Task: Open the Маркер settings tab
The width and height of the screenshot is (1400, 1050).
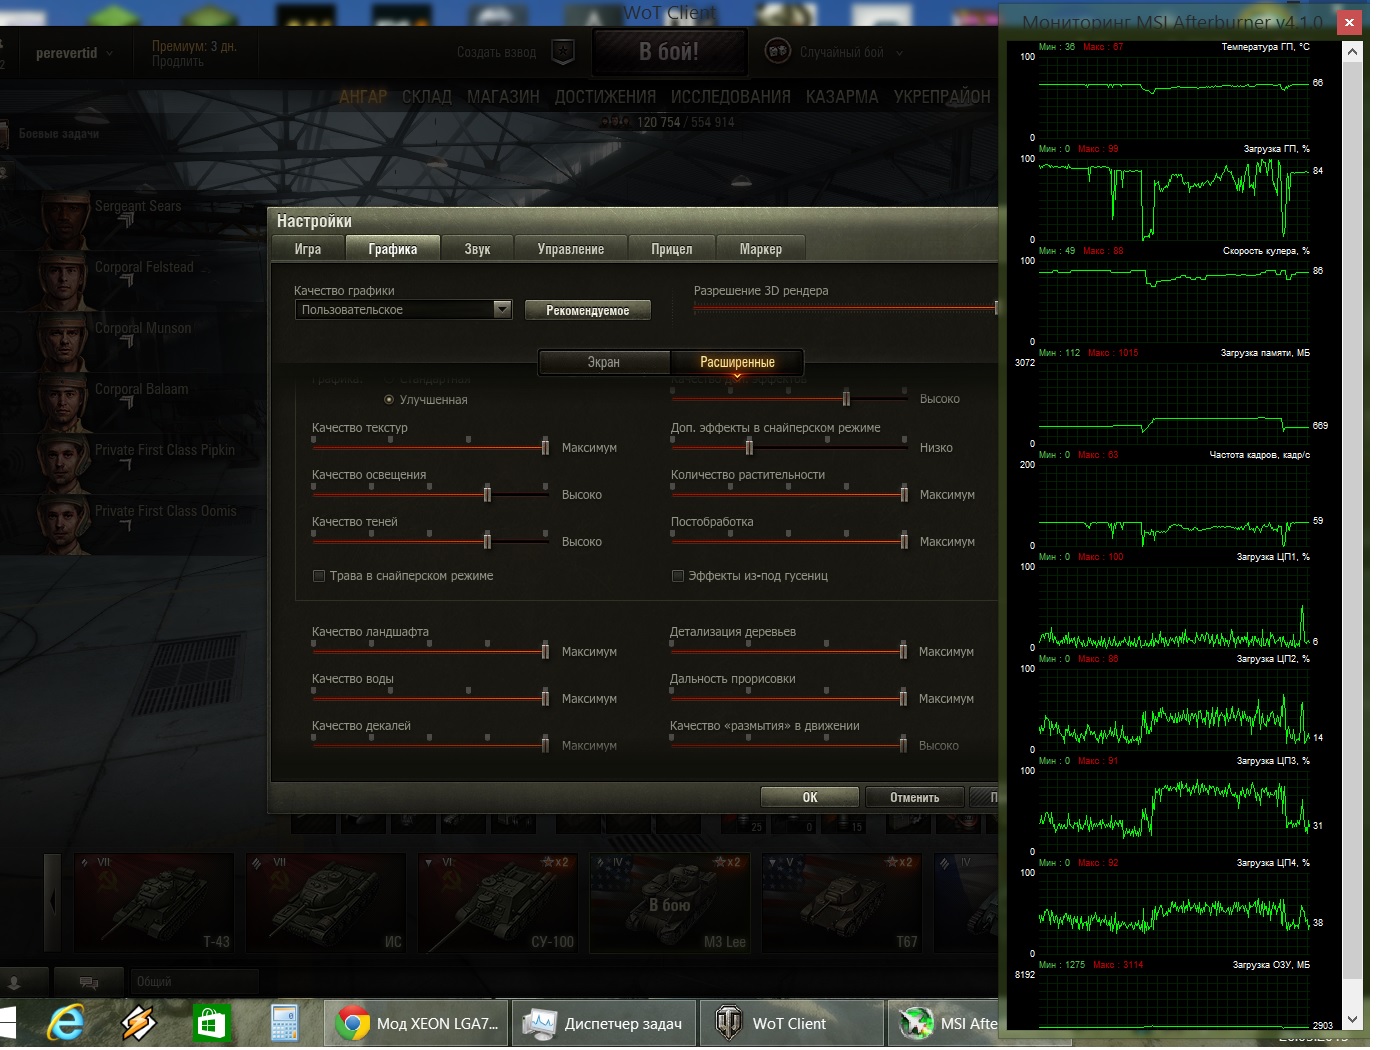Action: click(x=761, y=249)
